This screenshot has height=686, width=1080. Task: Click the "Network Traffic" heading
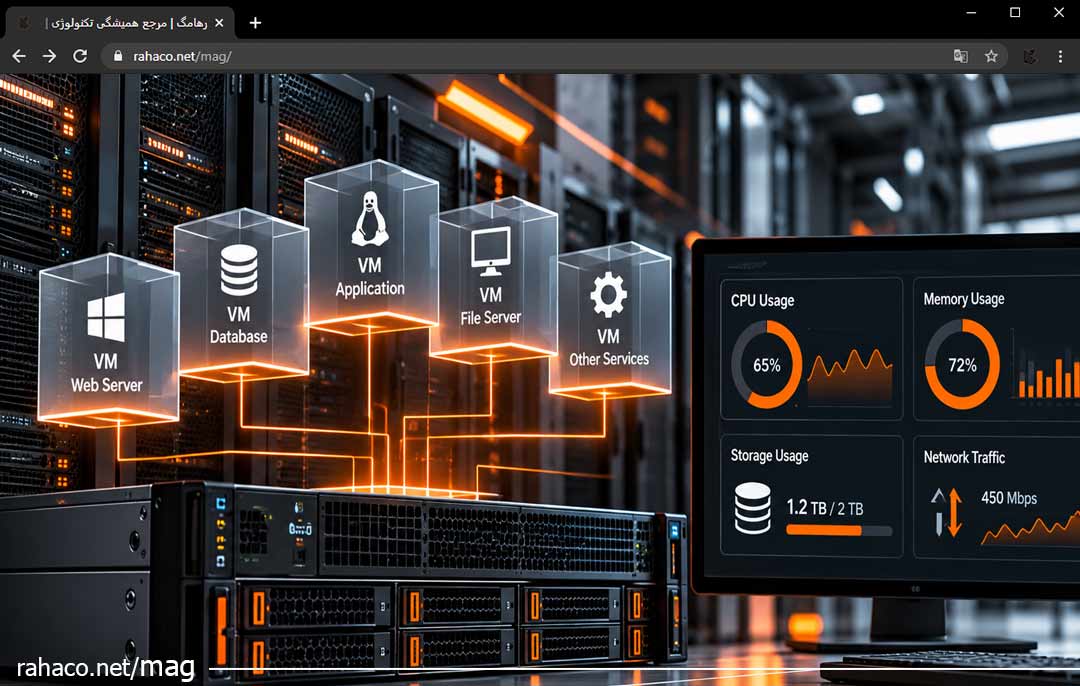click(964, 457)
